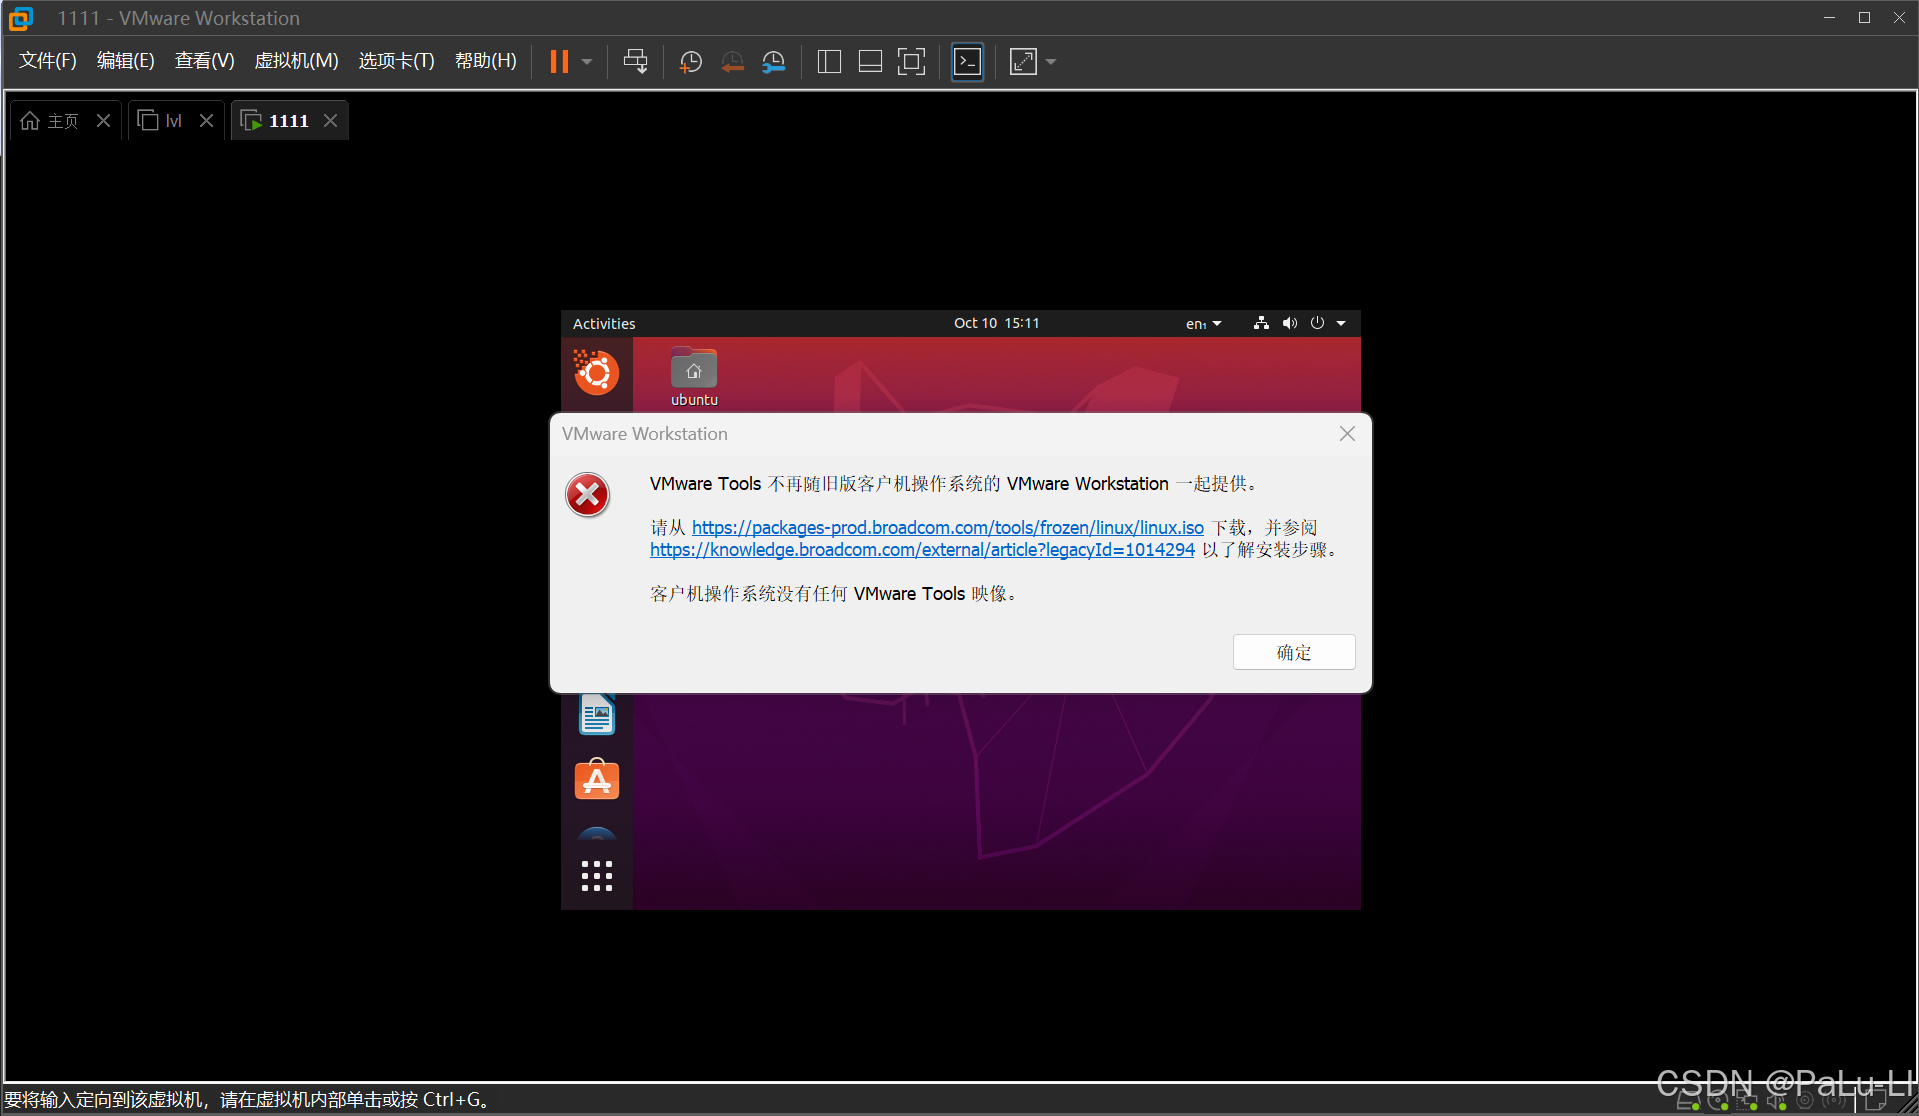The height and width of the screenshot is (1116, 1919).
Task: Open Ubuntu Show Applications grid
Action: [597, 876]
